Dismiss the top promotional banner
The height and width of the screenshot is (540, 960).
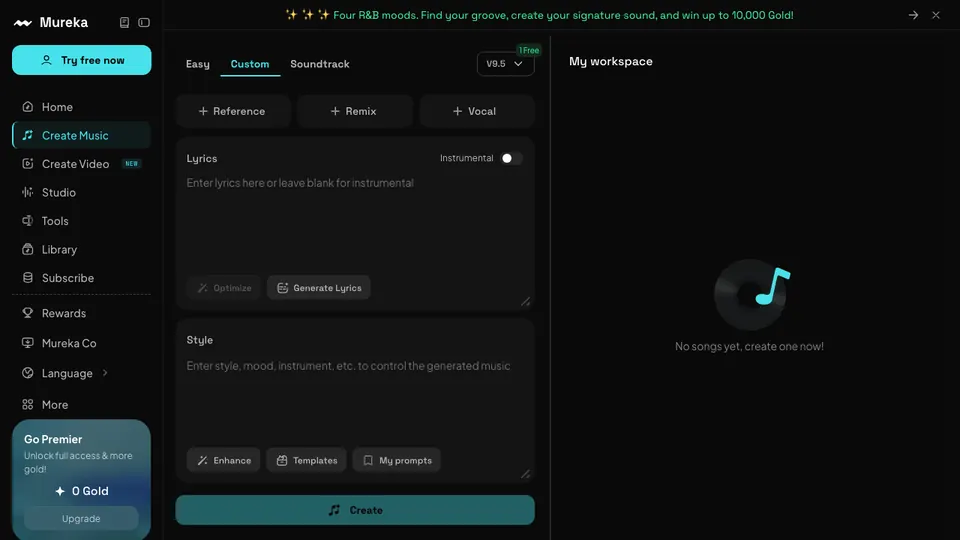tap(936, 15)
